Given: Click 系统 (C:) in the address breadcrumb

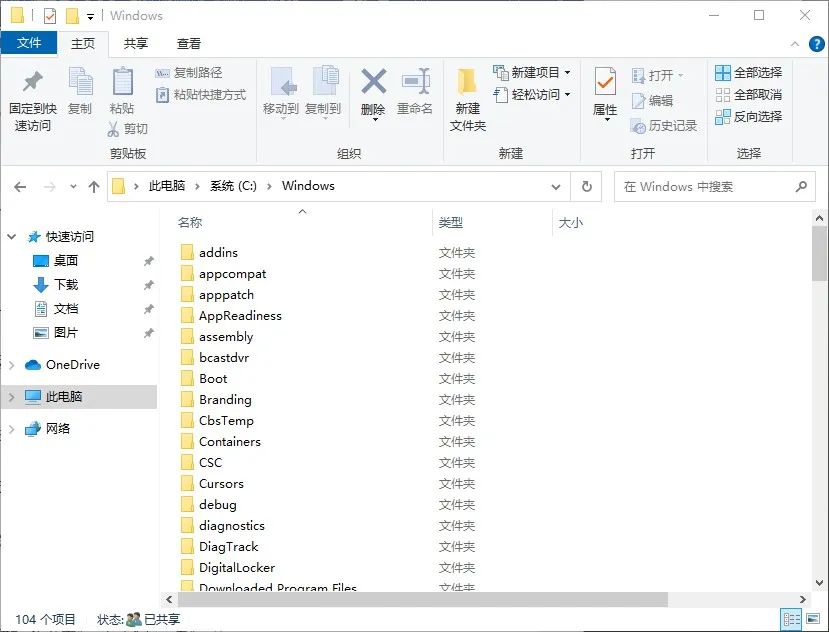Looking at the screenshot, I should (233, 186).
